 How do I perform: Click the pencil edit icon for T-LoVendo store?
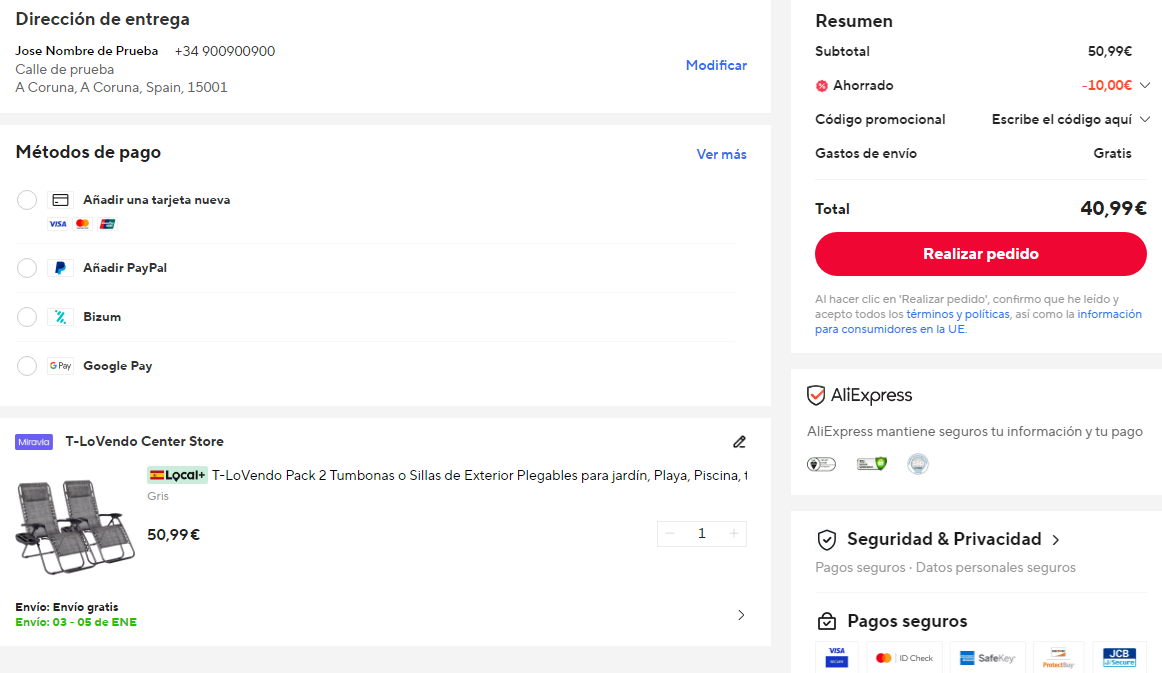[x=739, y=442]
